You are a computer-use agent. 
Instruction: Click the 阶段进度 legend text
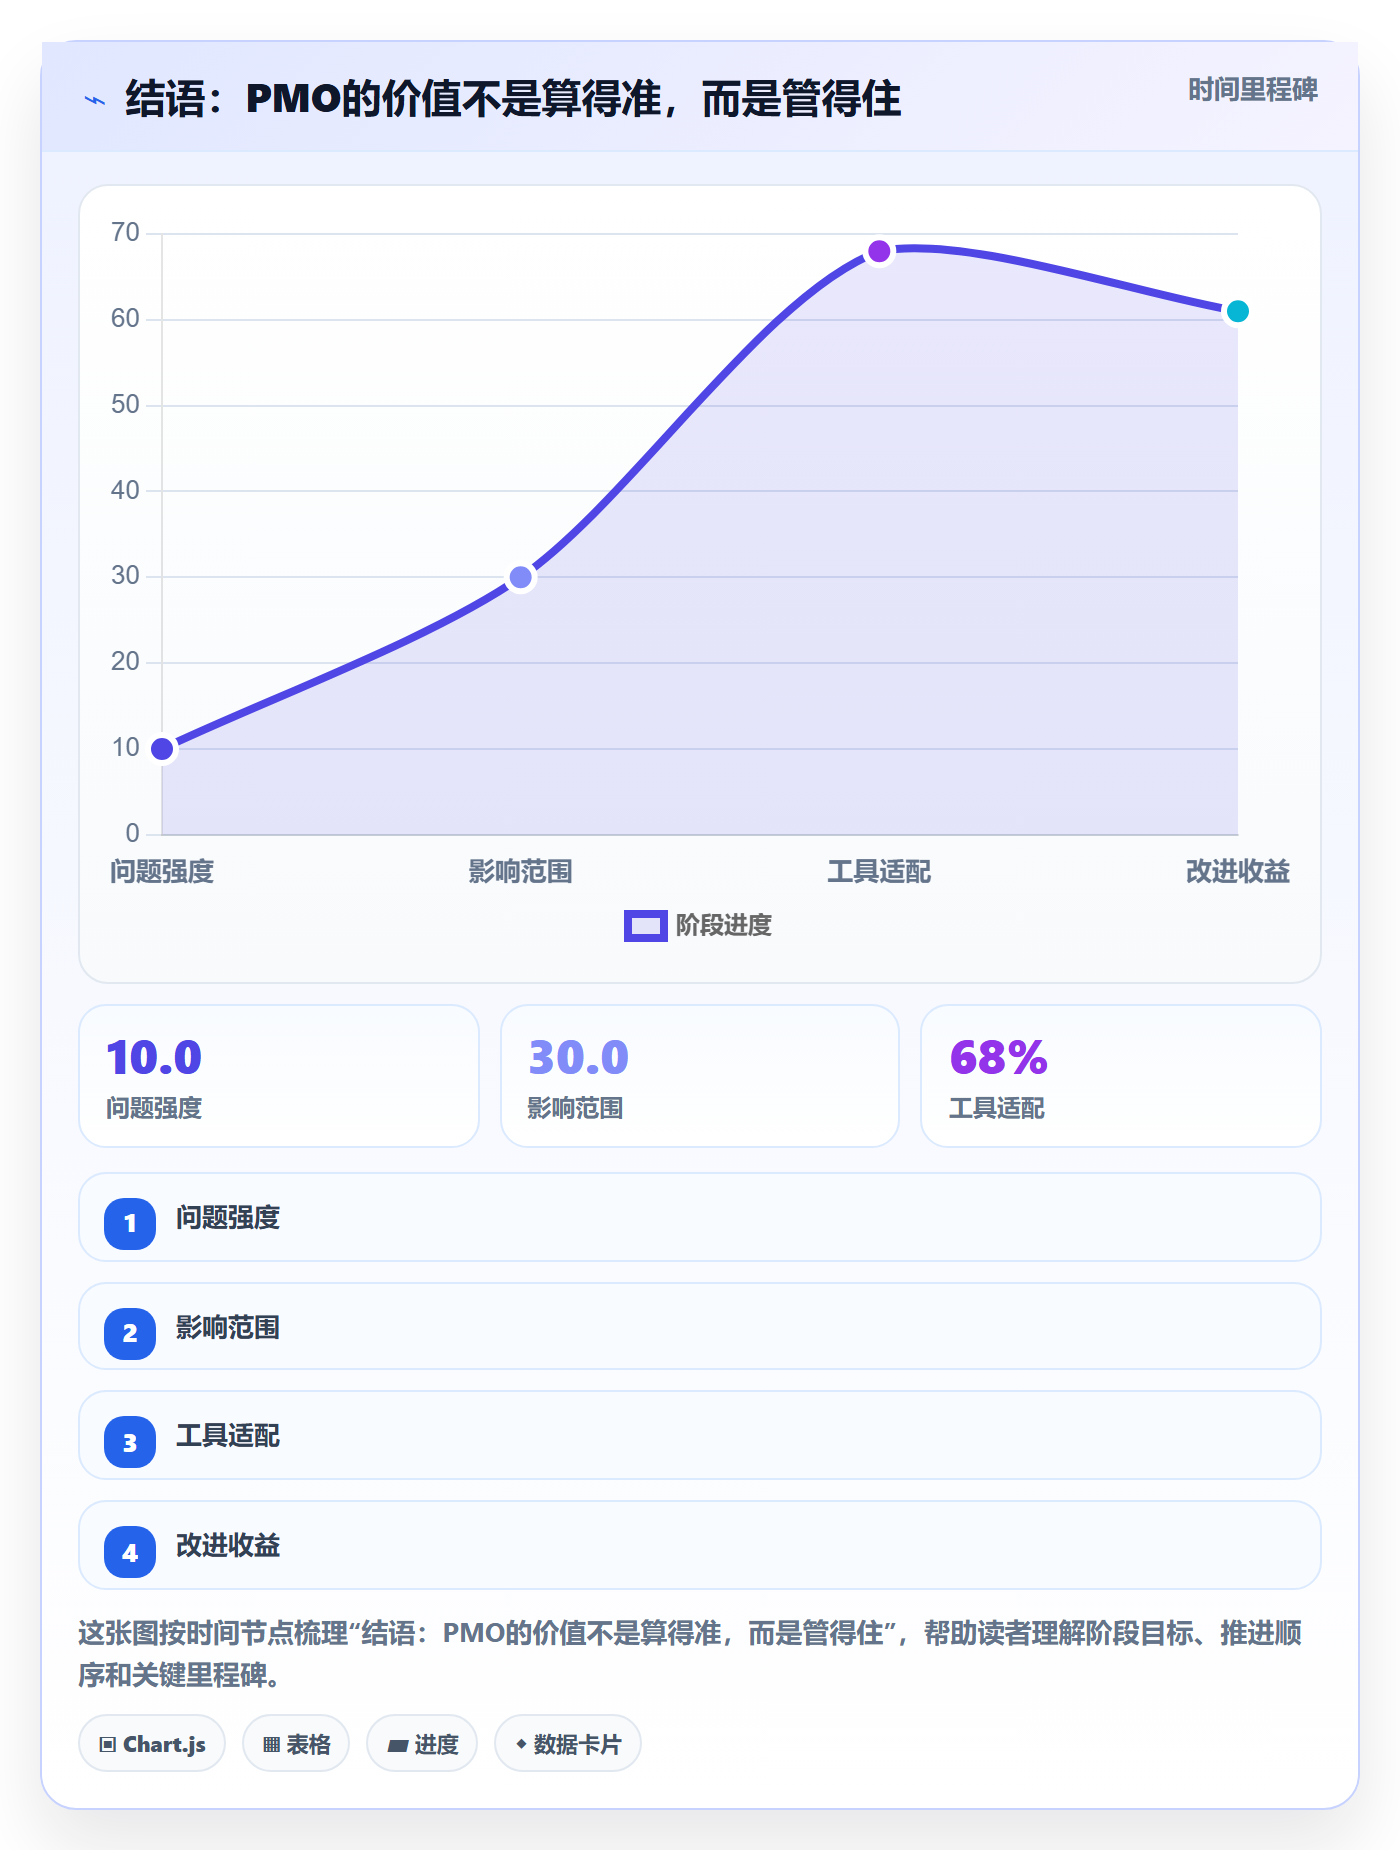click(x=724, y=926)
